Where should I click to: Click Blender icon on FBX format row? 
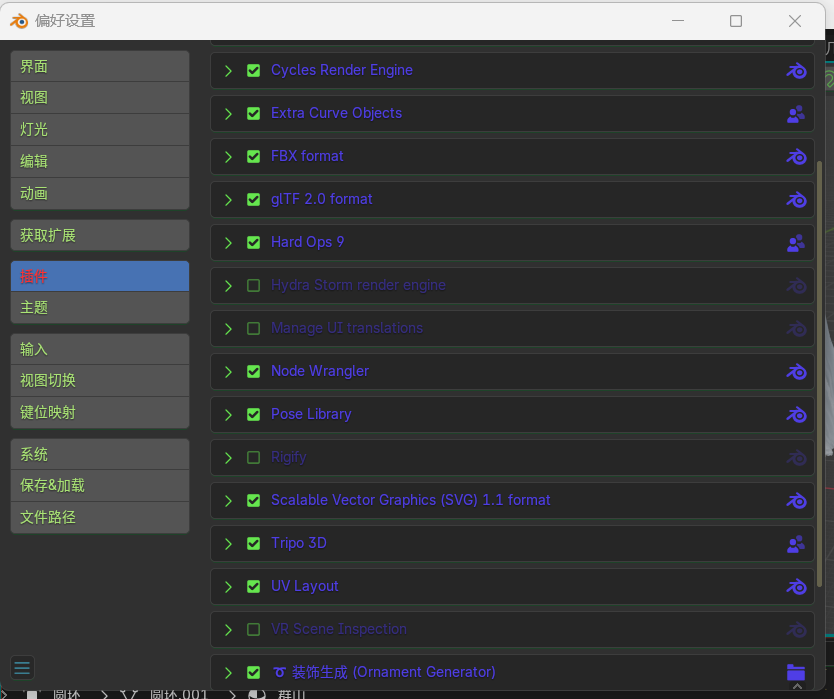coord(796,157)
